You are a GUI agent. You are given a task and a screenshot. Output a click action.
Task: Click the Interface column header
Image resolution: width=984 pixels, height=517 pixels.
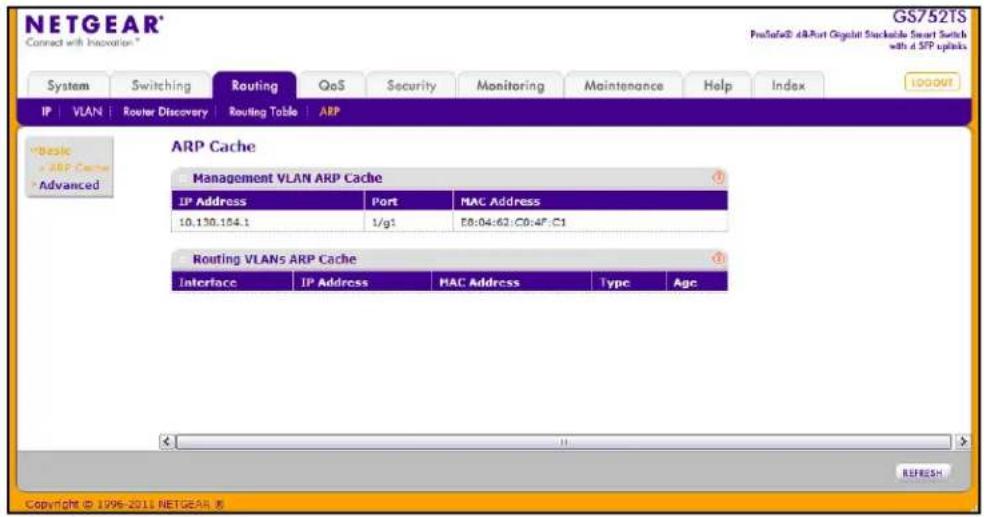[x=232, y=282]
